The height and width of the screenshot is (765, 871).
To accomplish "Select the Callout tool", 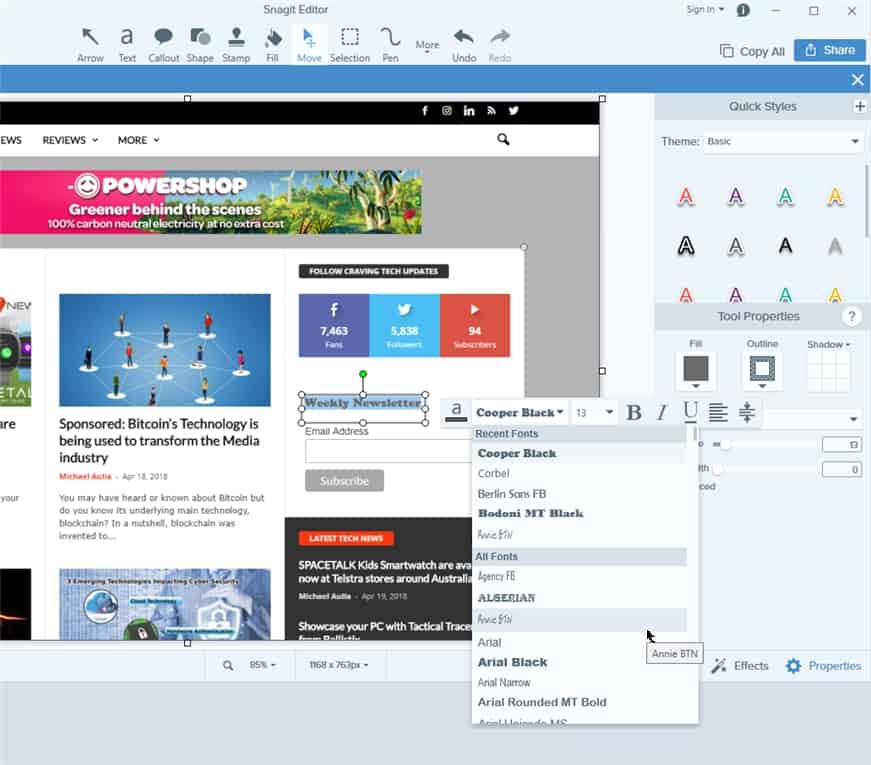I will click(163, 45).
